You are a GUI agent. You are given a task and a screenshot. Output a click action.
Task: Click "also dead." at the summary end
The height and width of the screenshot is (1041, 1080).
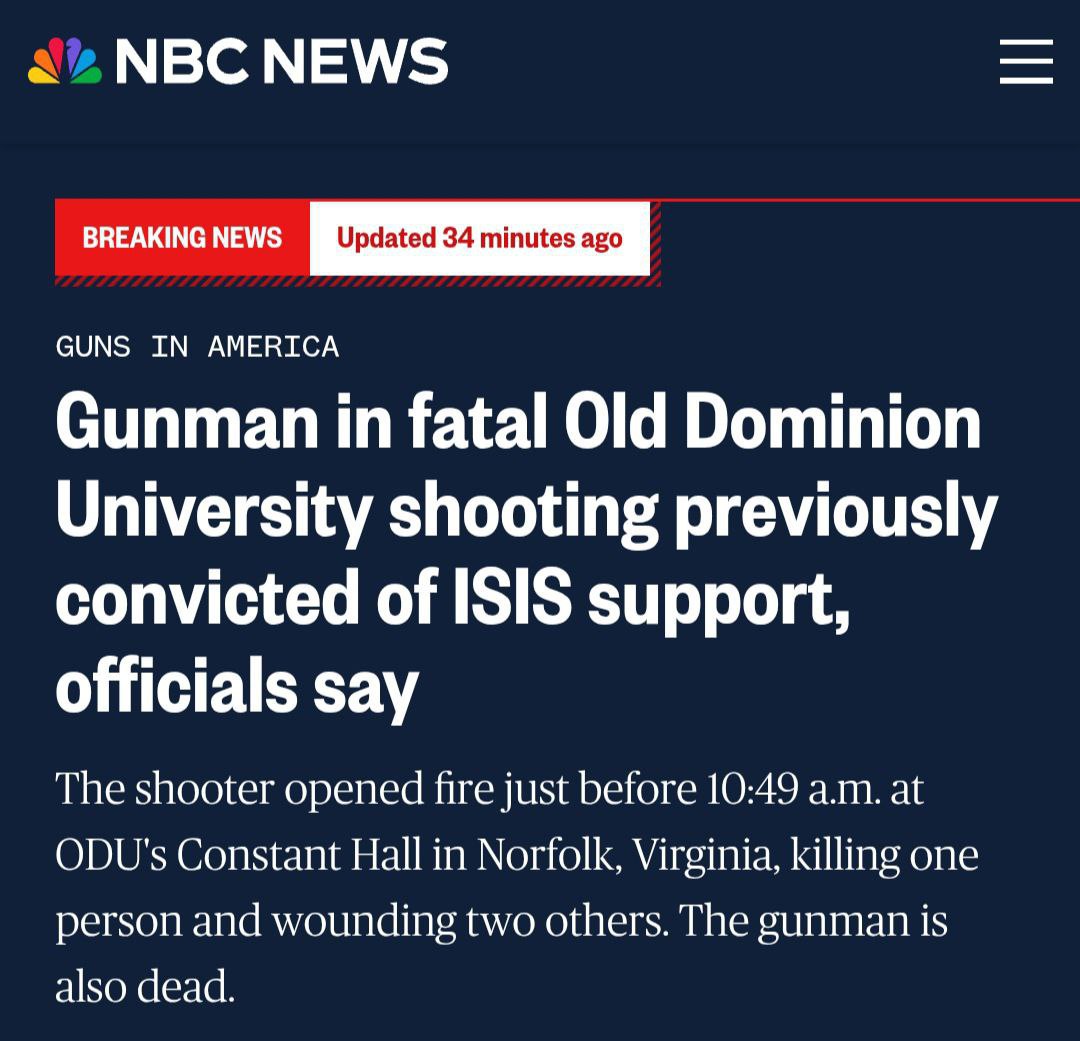click(x=145, y=987)
